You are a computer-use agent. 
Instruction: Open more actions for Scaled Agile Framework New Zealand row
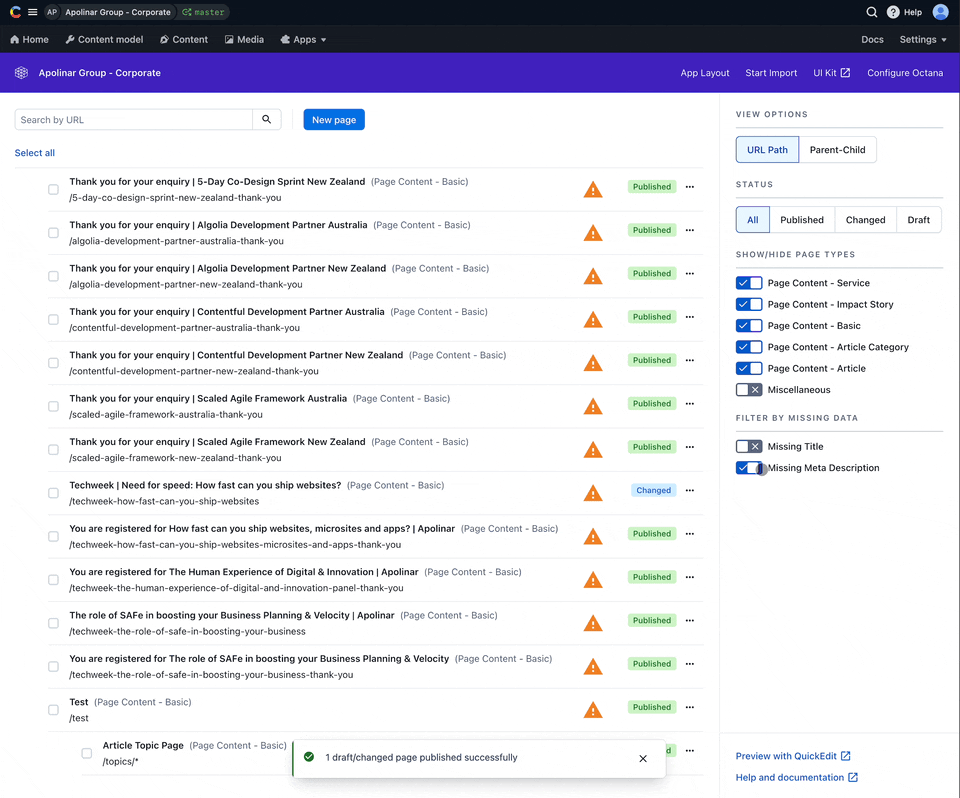pos(690,447)
